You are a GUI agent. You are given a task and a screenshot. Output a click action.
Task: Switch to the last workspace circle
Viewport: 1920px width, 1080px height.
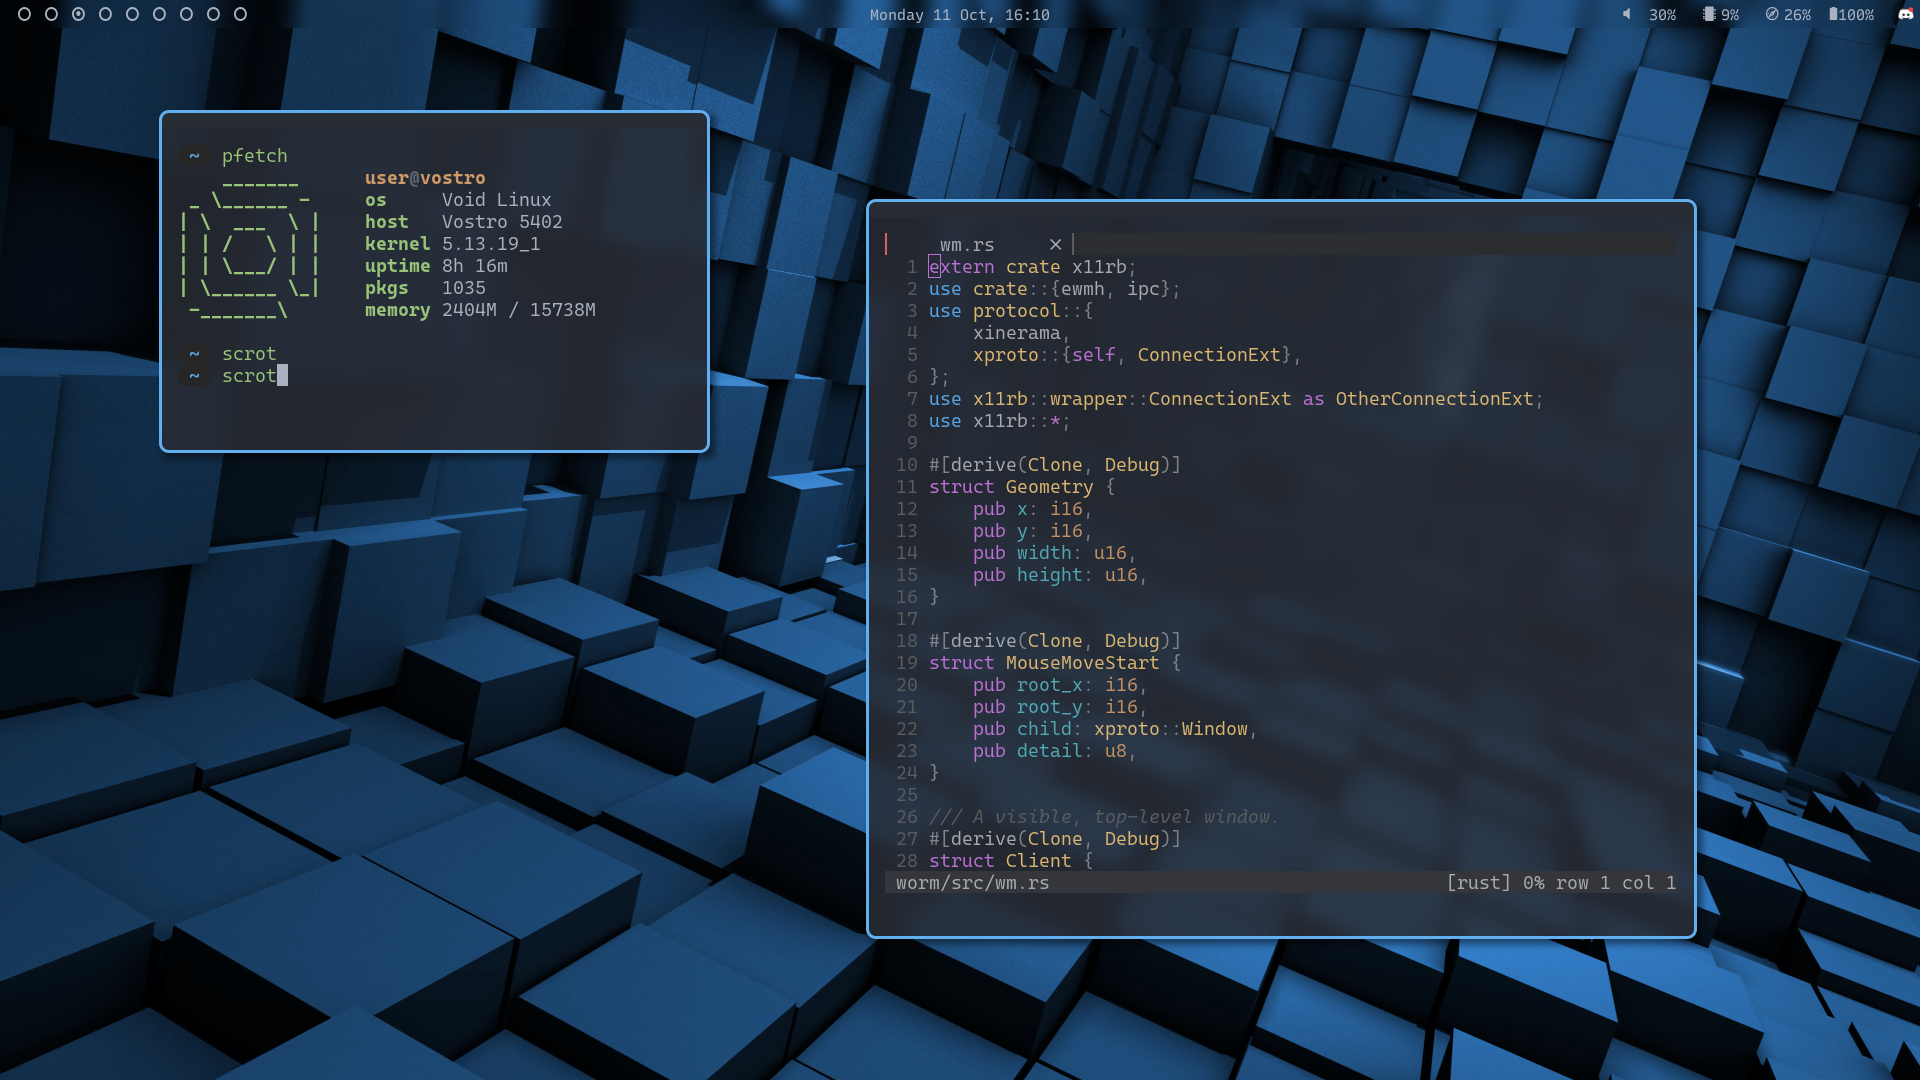tap(240, 14)
